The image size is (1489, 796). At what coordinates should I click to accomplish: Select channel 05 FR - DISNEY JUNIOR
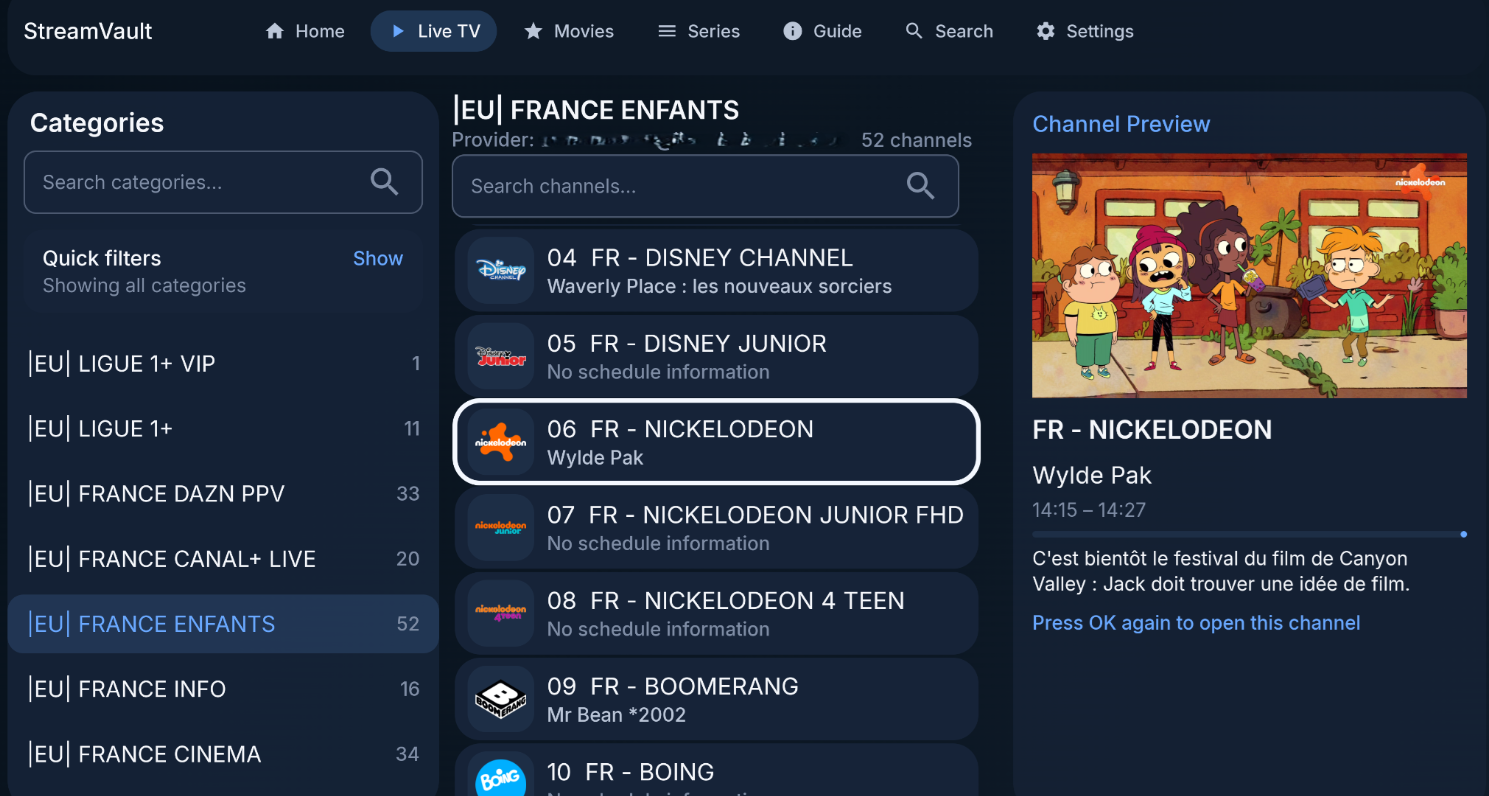click(716, 356)
